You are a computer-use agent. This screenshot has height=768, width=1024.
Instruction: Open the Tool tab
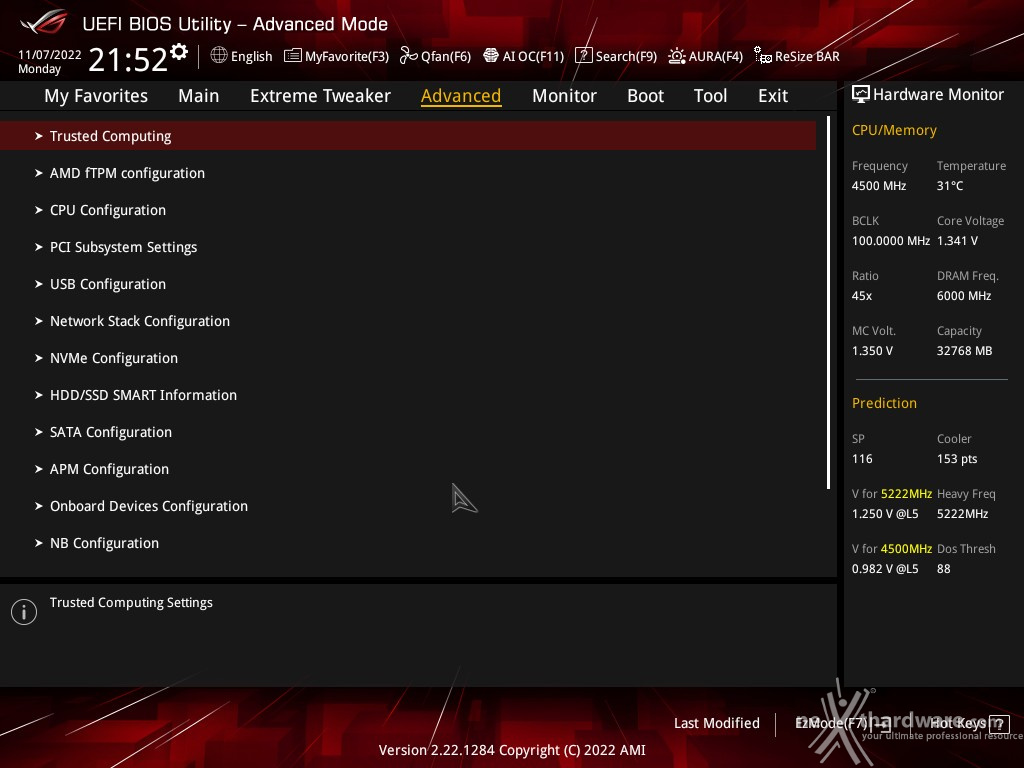point(710,96)
